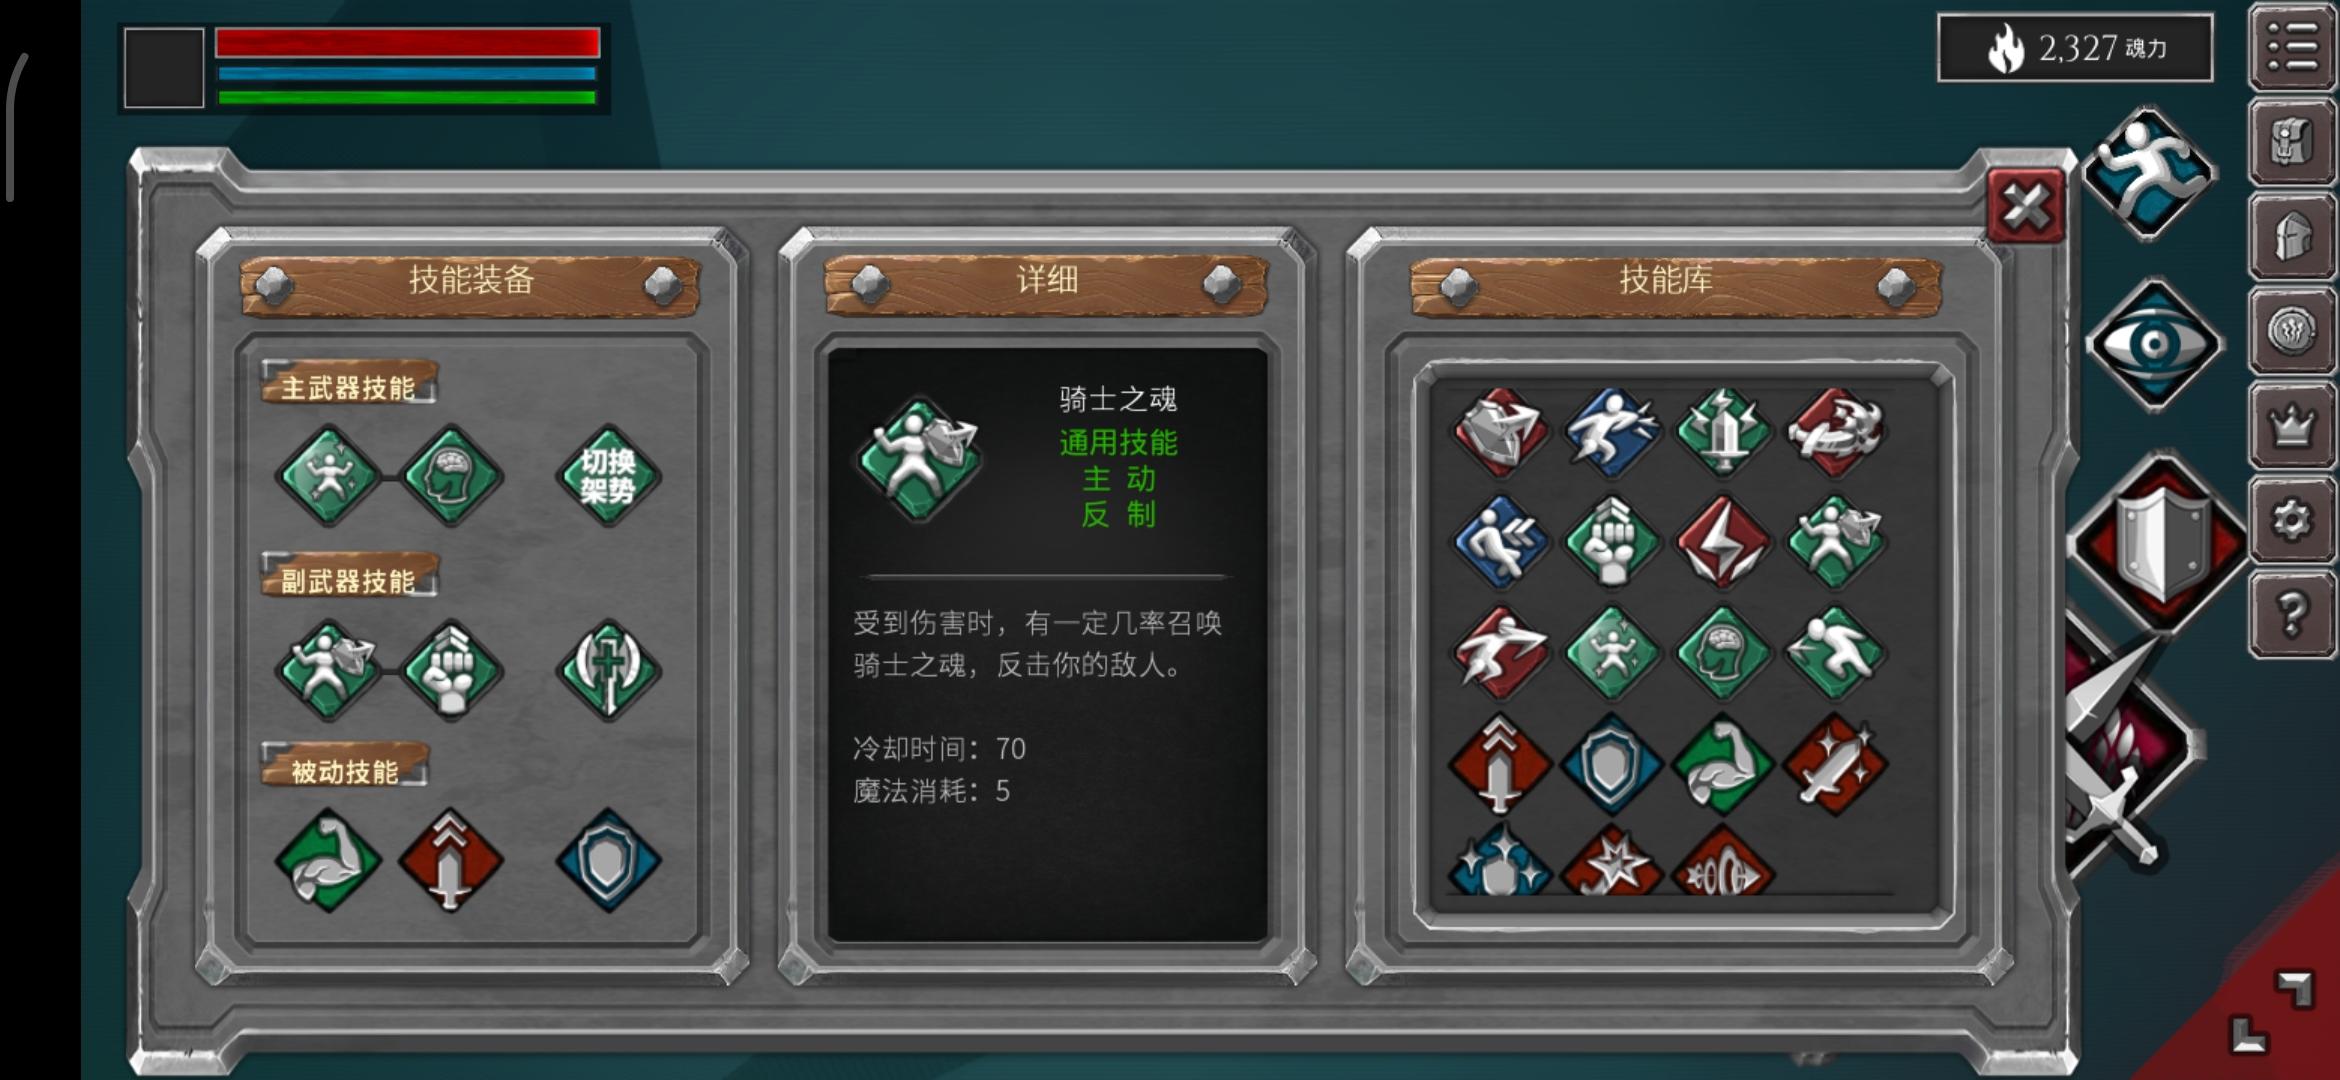Select the axe skill in sub-weapon row

pos(608,670)
